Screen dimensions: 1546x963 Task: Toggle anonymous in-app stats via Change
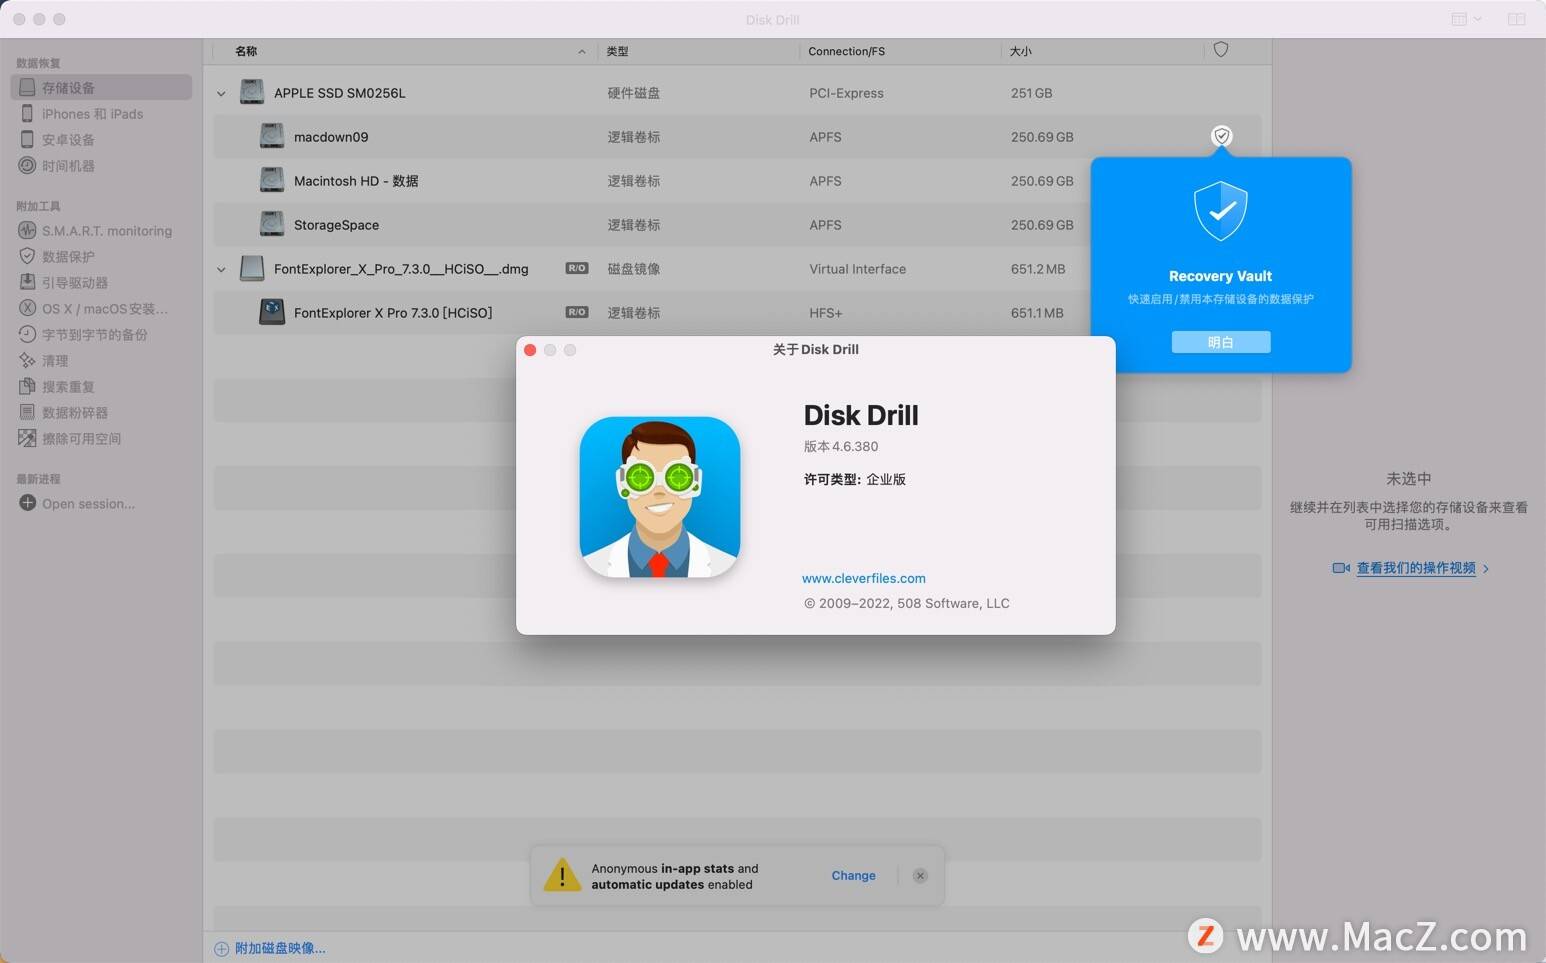pos(853,875)
